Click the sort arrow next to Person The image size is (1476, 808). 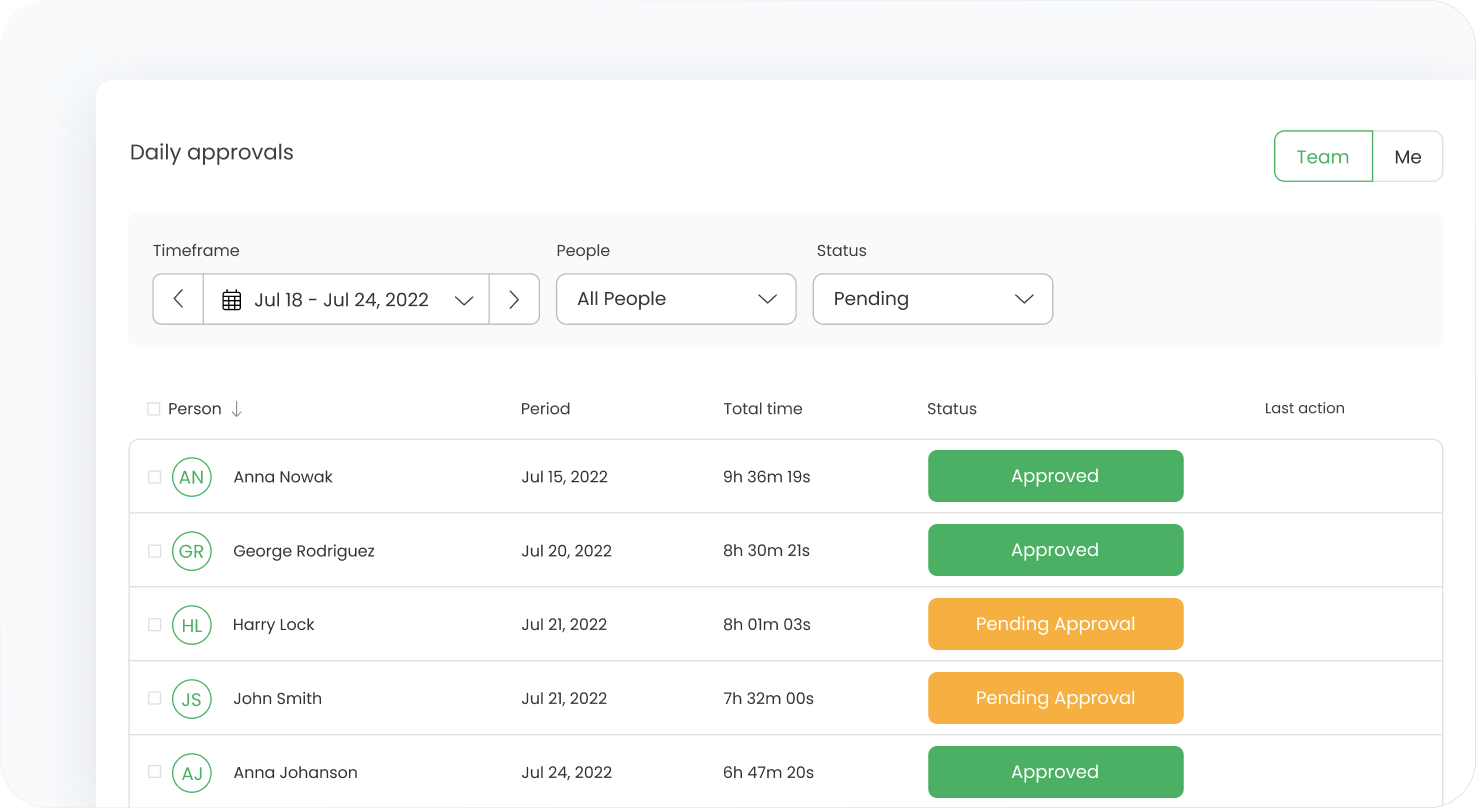(x=237, y=409)
